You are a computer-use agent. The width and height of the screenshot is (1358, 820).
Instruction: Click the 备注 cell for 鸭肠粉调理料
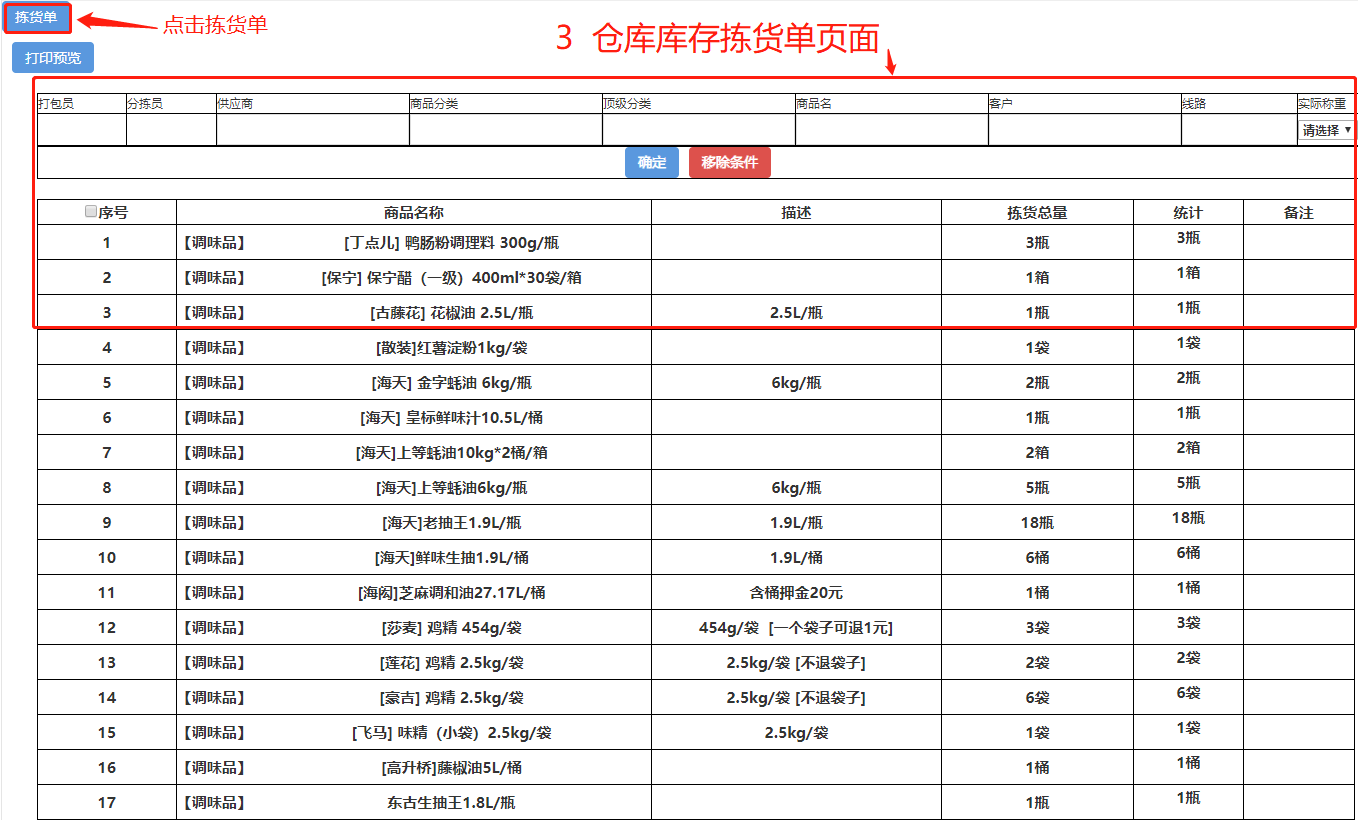click(x=1298, y=242)
